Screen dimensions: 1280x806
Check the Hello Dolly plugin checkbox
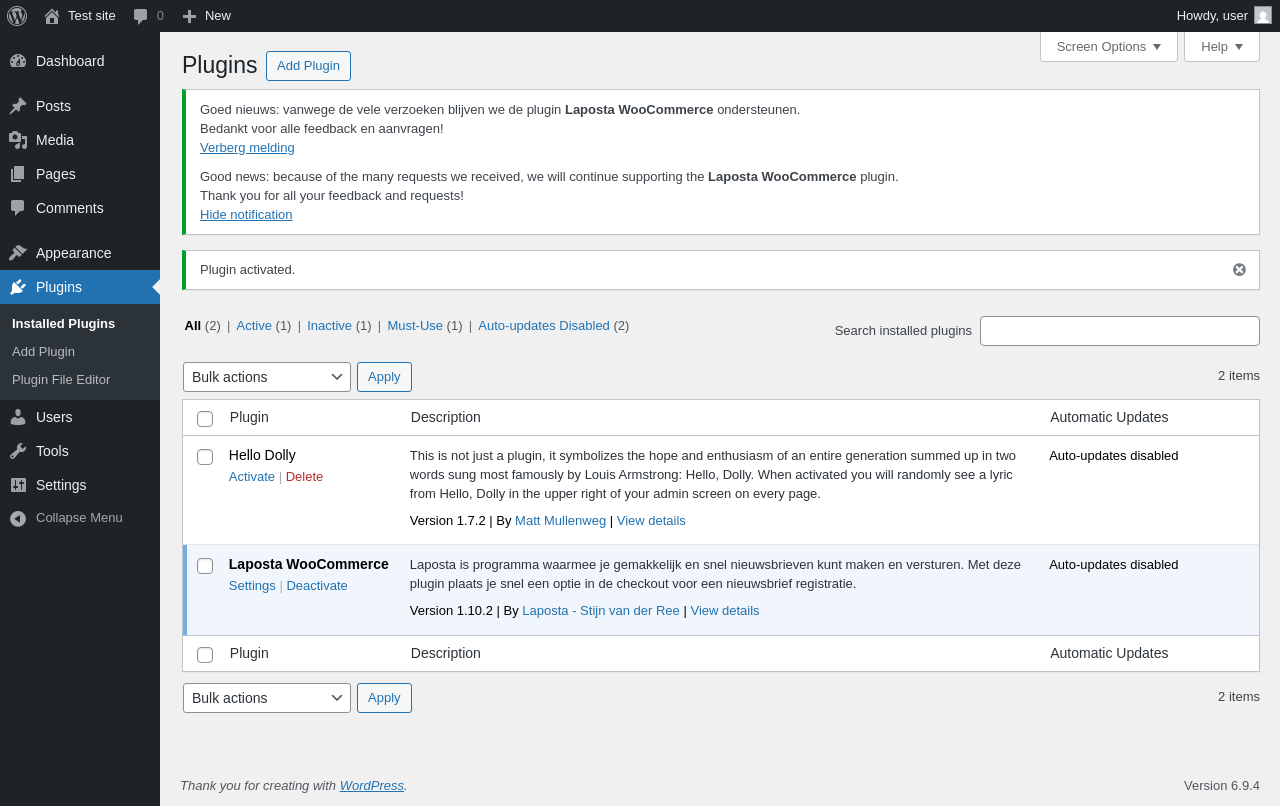coord(205,457)
